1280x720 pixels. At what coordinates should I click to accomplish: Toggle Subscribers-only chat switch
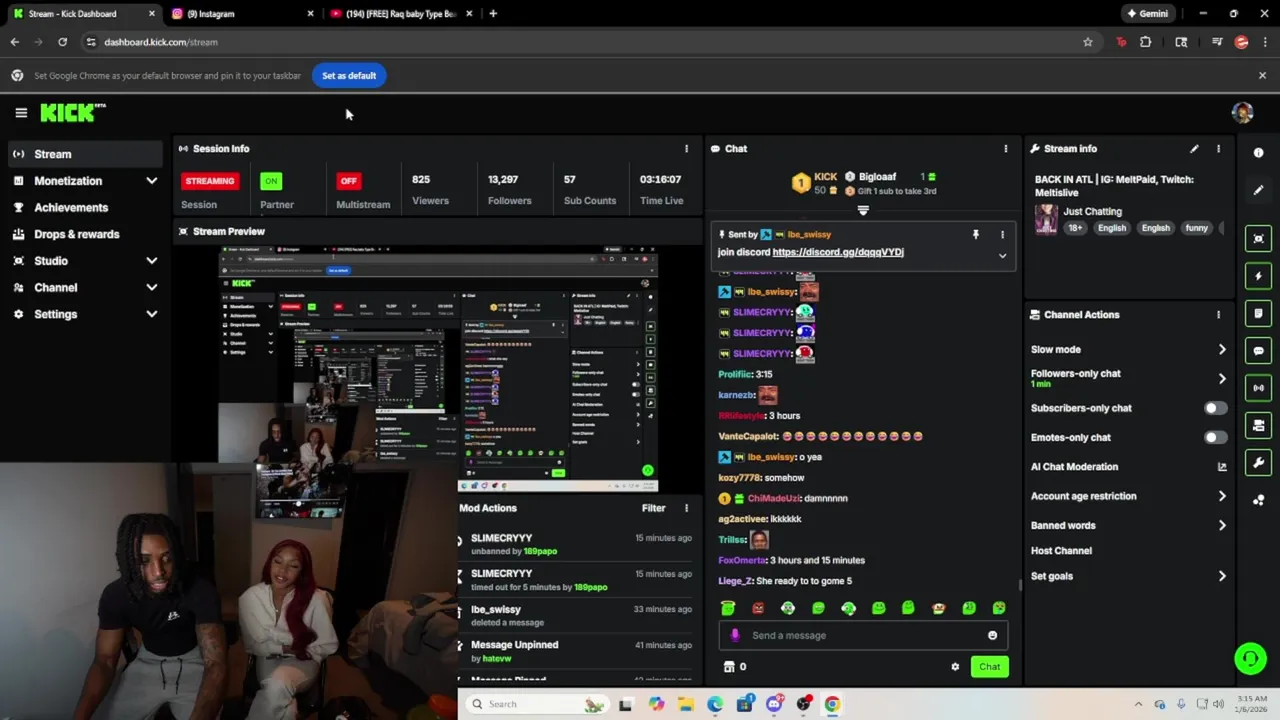point(1215,408)
